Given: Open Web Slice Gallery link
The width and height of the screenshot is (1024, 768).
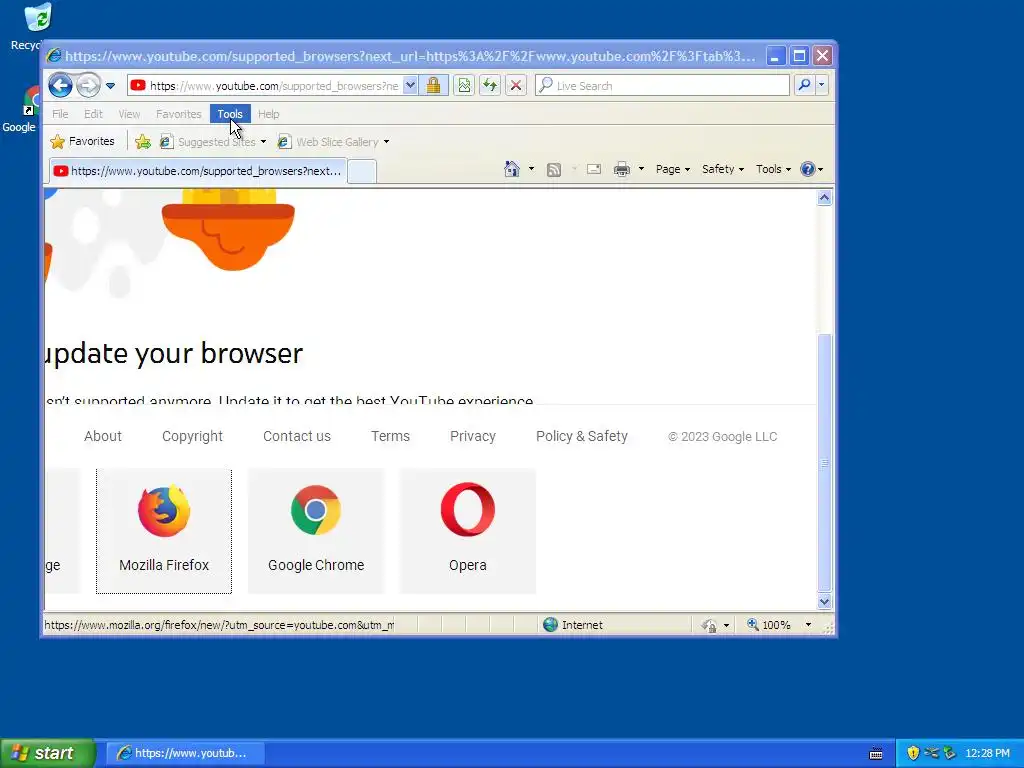Looking at the screenshot, I should point(328,142).
